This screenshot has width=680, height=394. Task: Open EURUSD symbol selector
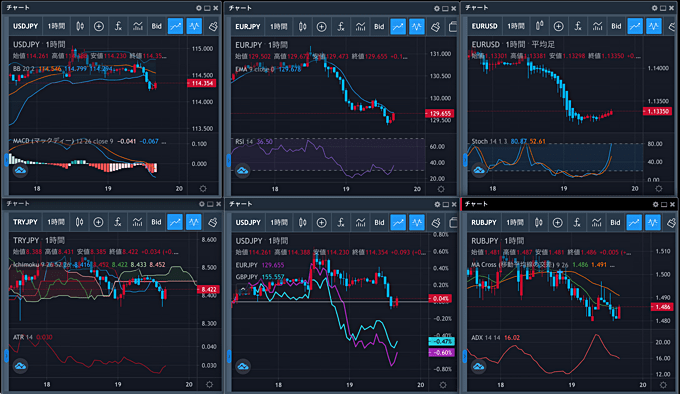pyautogui.click(x=484, y=26)
